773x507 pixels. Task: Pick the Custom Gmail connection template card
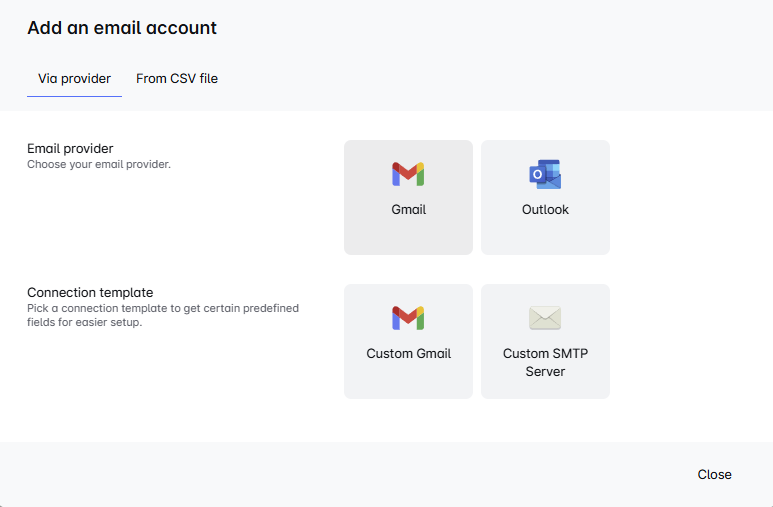(x=408, y=341)
